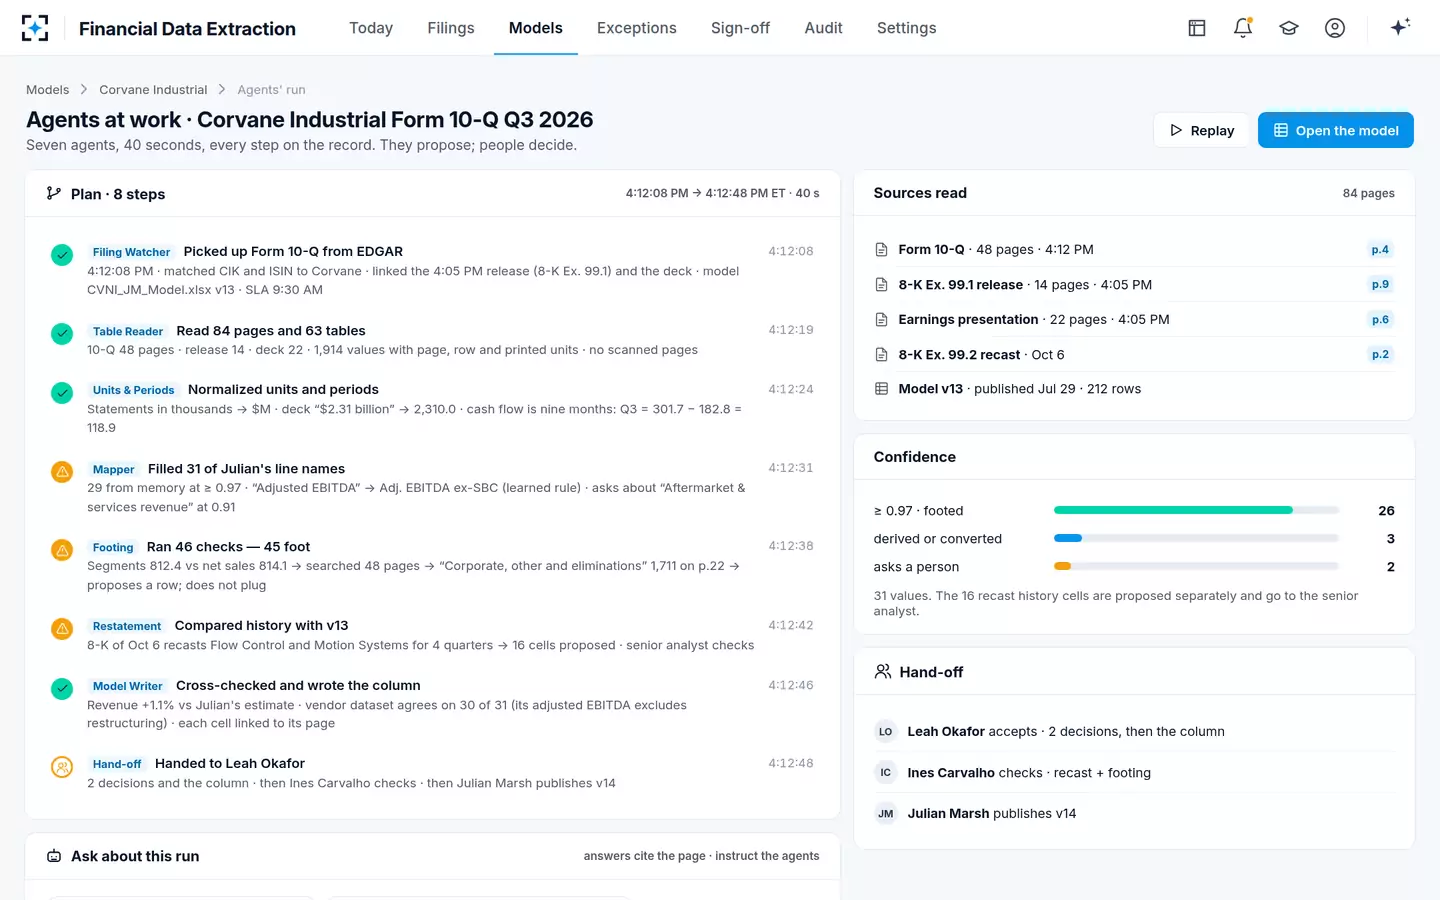Open the user account icon
This screenshot has height=900, width=1440.
click(x=1335, y=28)
